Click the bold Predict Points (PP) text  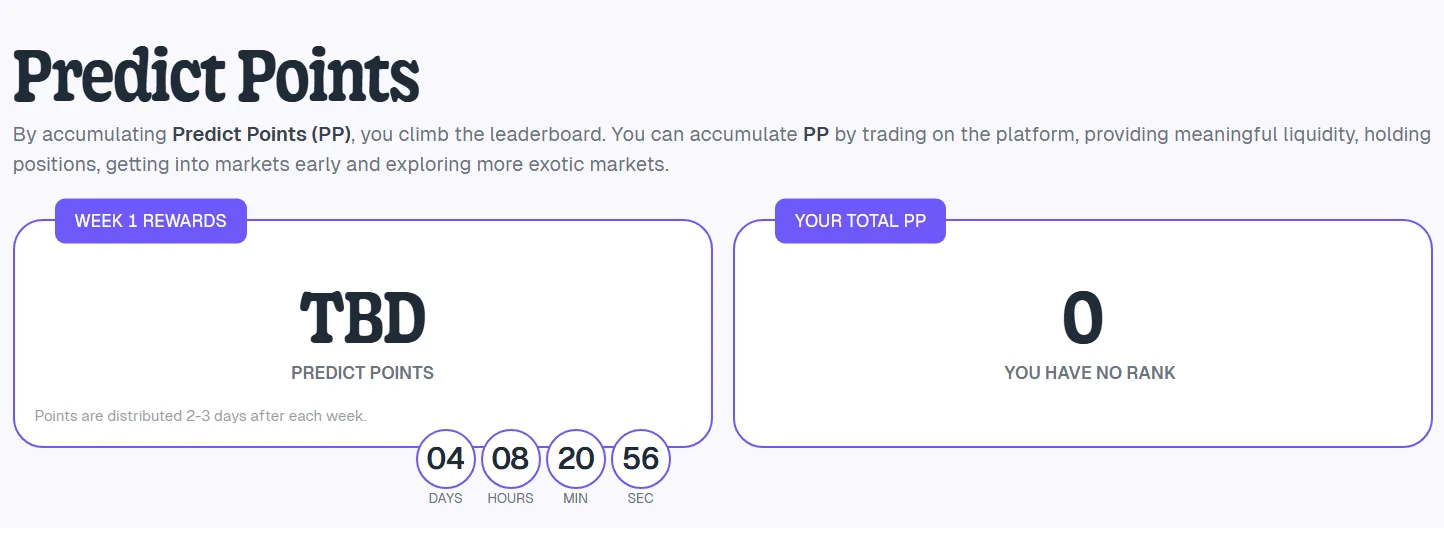click(x=261, y=134)
